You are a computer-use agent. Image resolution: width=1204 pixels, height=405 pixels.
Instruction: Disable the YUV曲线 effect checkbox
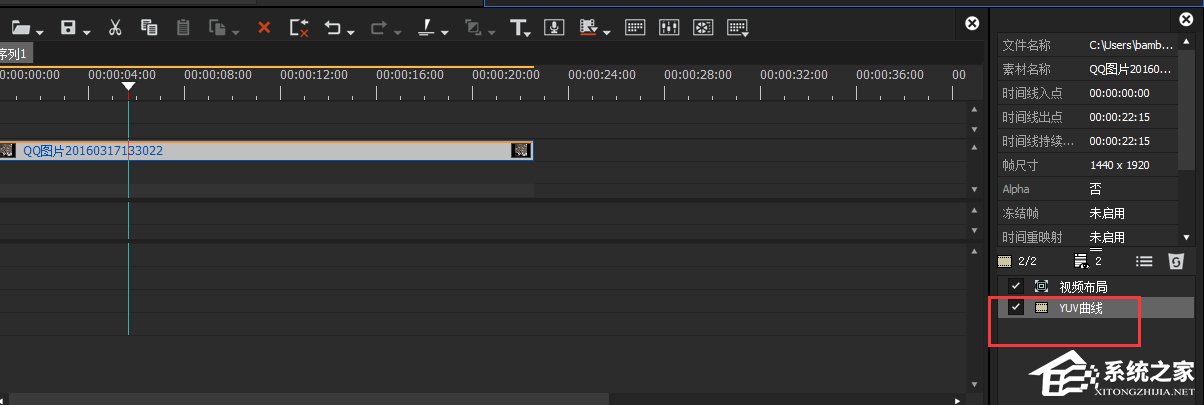[x=1016, y=308]
